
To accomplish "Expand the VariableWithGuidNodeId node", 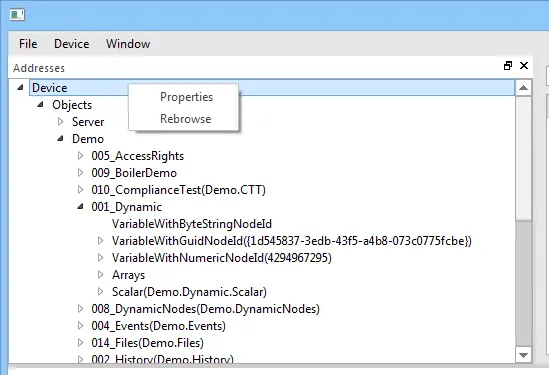I will click(100, 241).
